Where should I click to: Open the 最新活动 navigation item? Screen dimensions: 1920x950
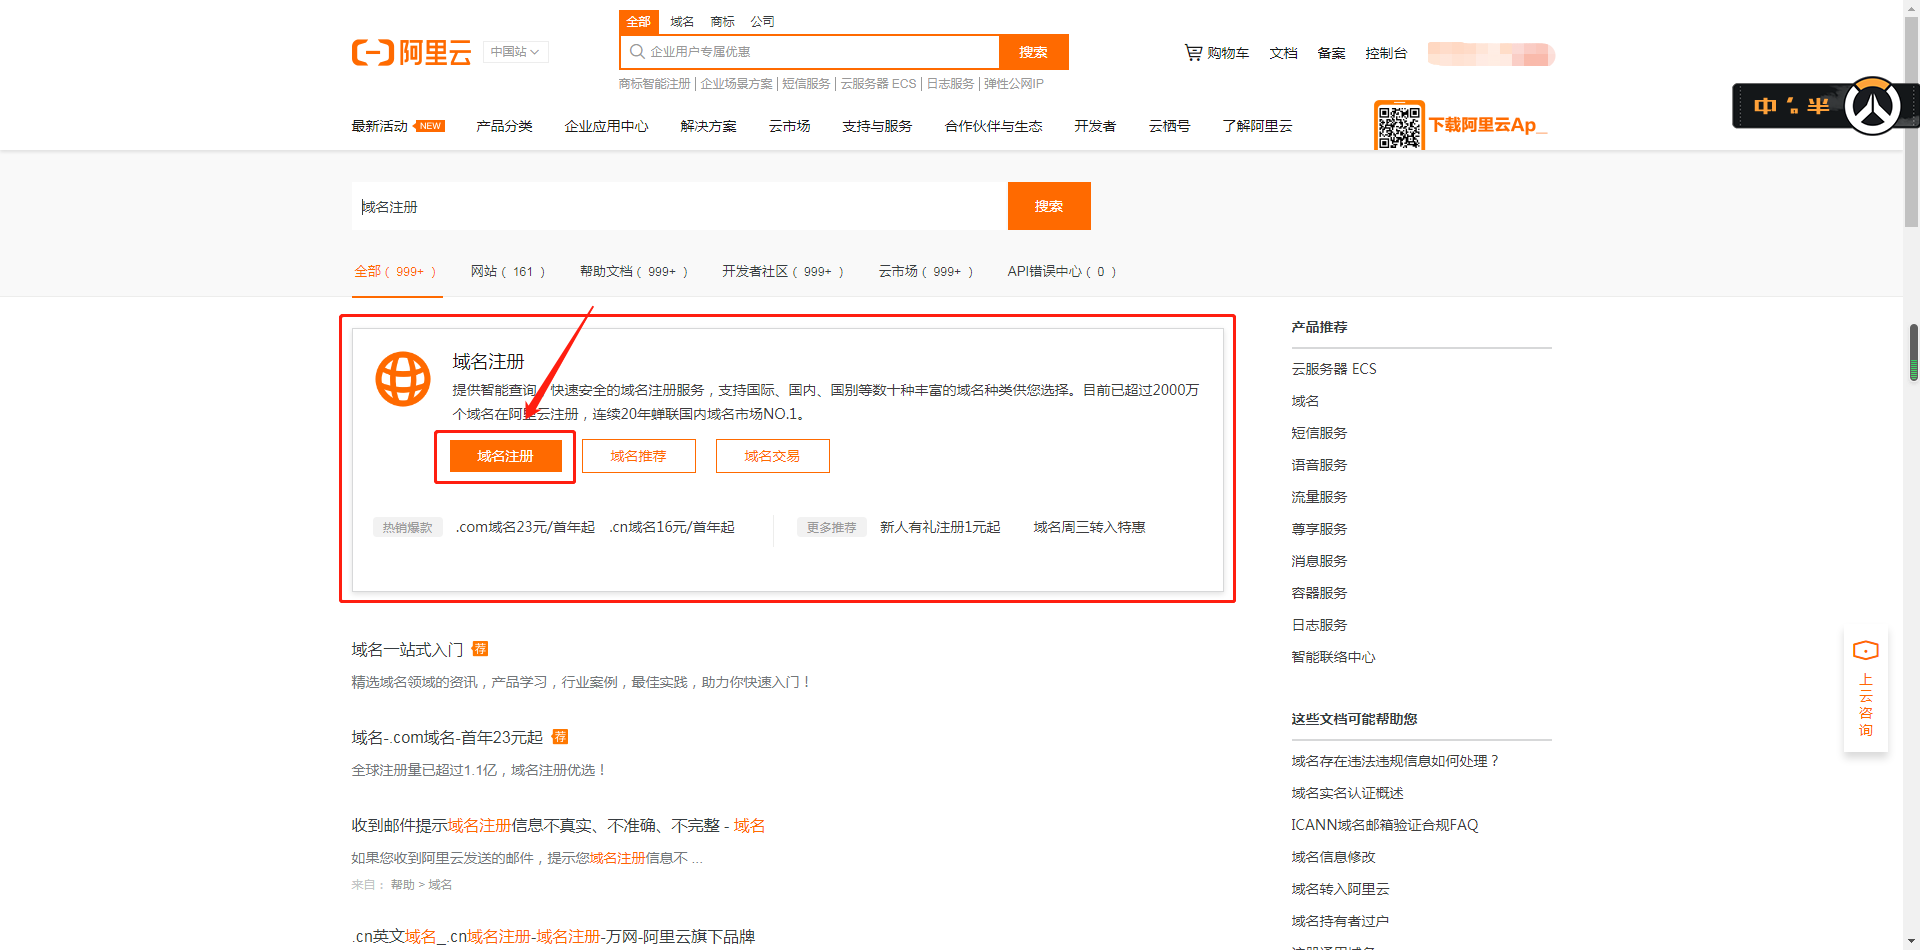380,126
